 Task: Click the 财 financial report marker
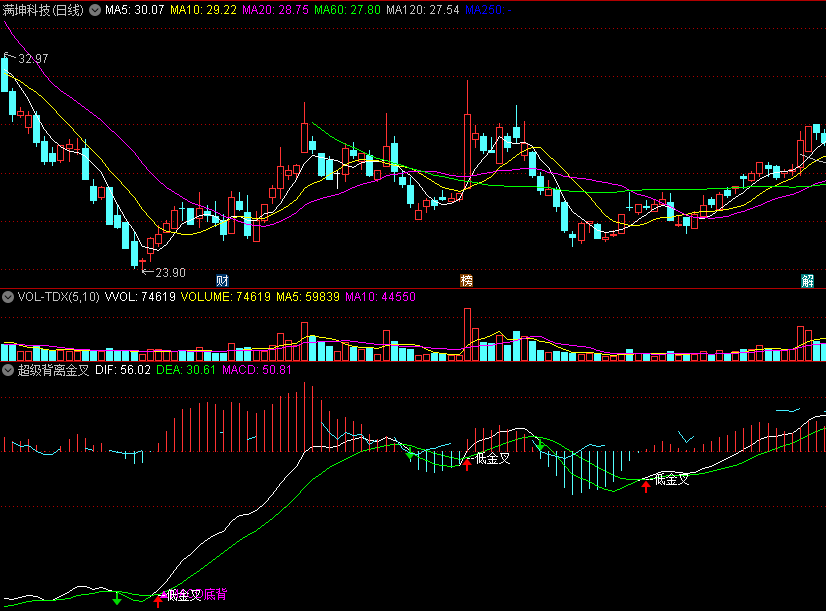click(223, 281)
